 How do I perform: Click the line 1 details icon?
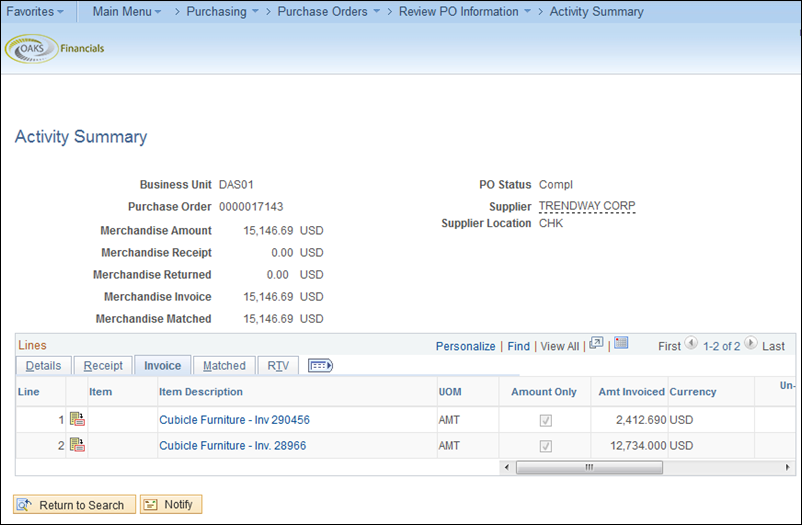pos(77,420)
